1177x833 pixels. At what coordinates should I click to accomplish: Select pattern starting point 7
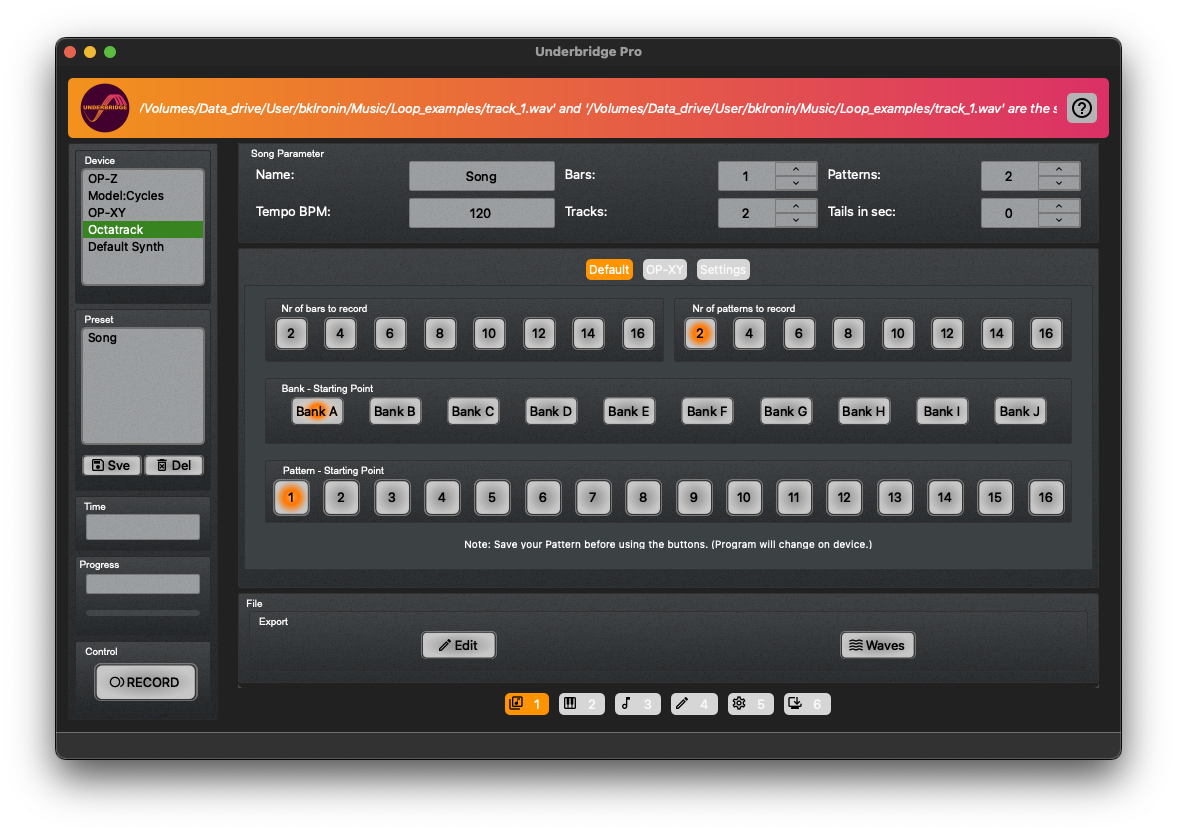593,497
